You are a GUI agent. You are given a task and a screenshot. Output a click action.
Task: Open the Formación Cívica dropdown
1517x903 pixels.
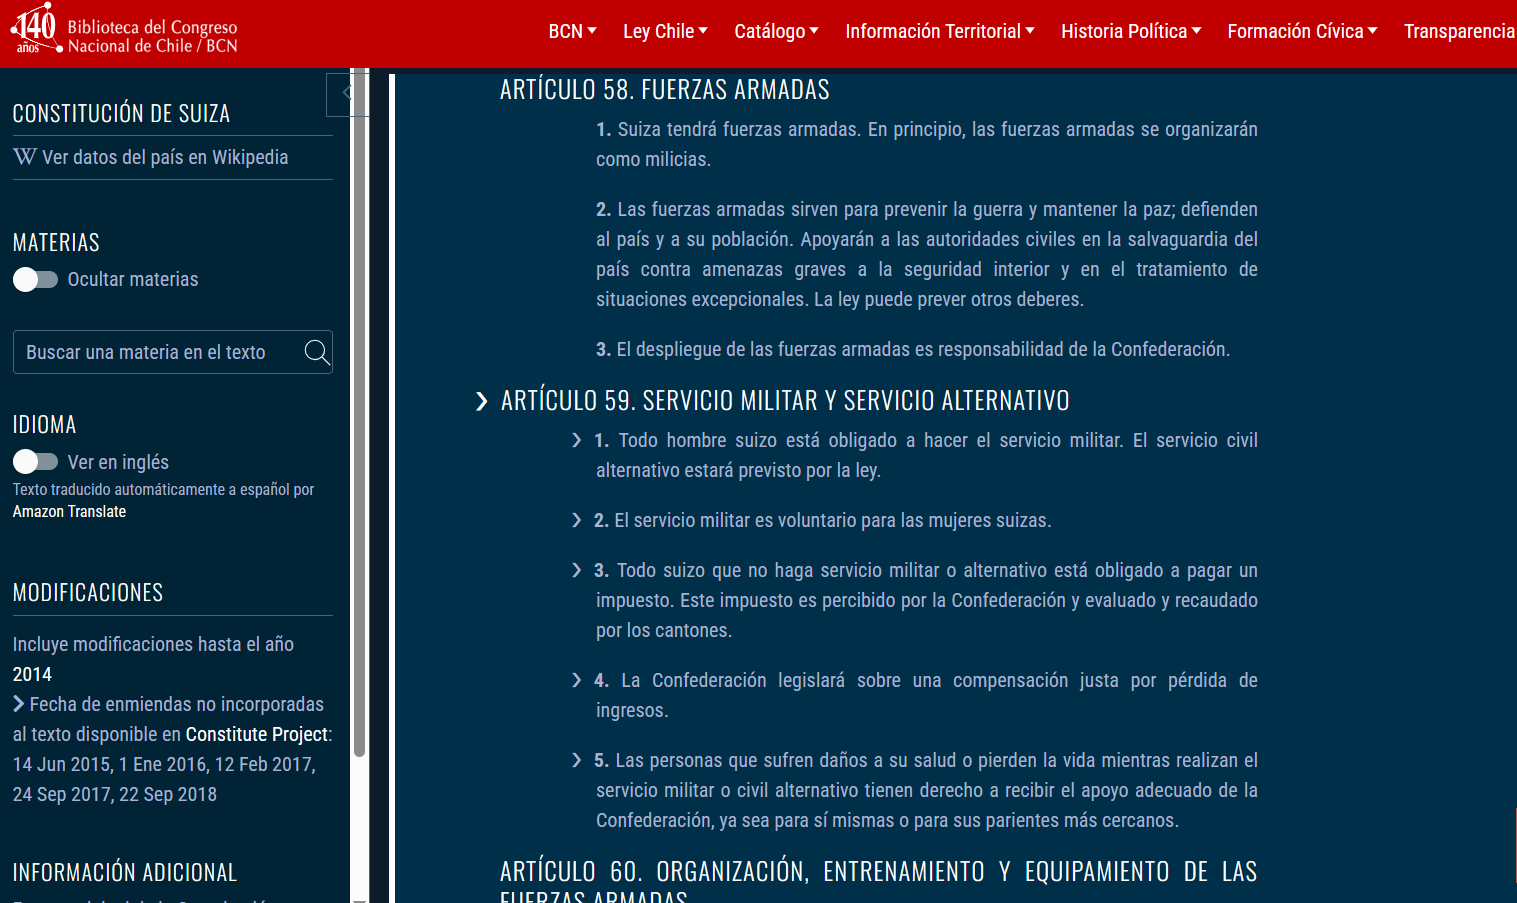tap(1302, 31)
